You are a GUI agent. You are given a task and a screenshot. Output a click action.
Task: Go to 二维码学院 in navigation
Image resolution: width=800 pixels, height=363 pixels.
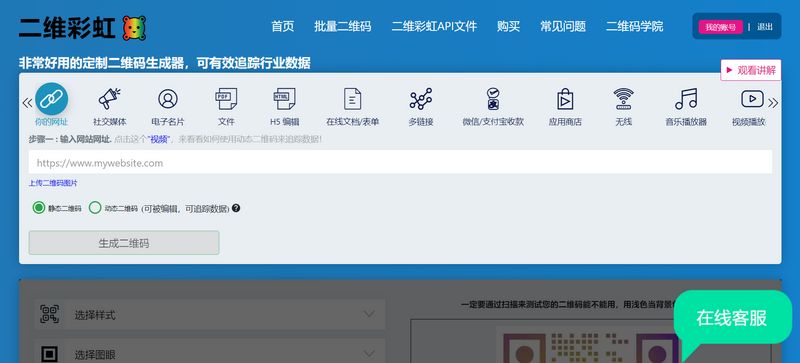[x=634, y=27]
